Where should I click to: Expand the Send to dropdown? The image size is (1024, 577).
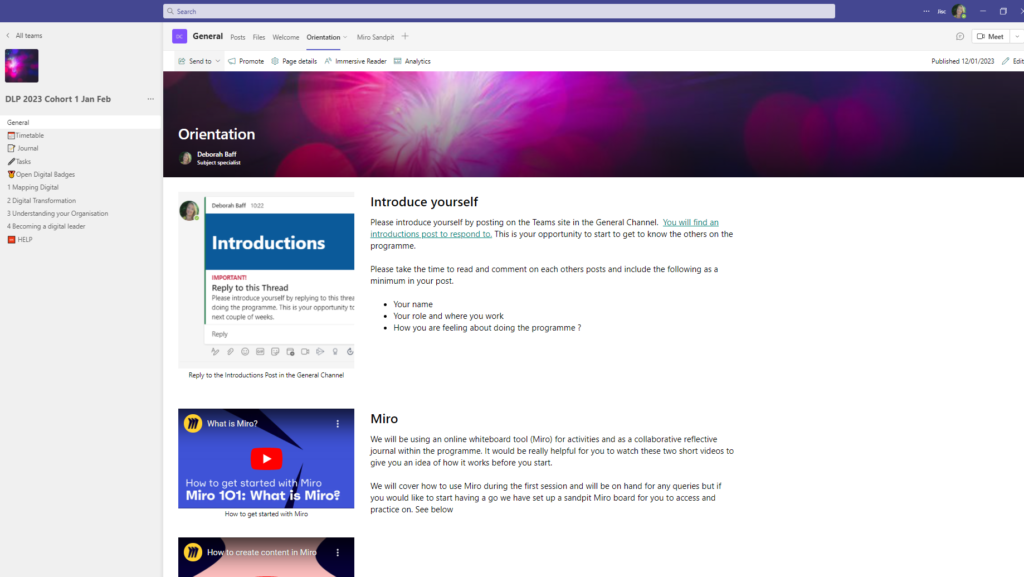(218, 61)
